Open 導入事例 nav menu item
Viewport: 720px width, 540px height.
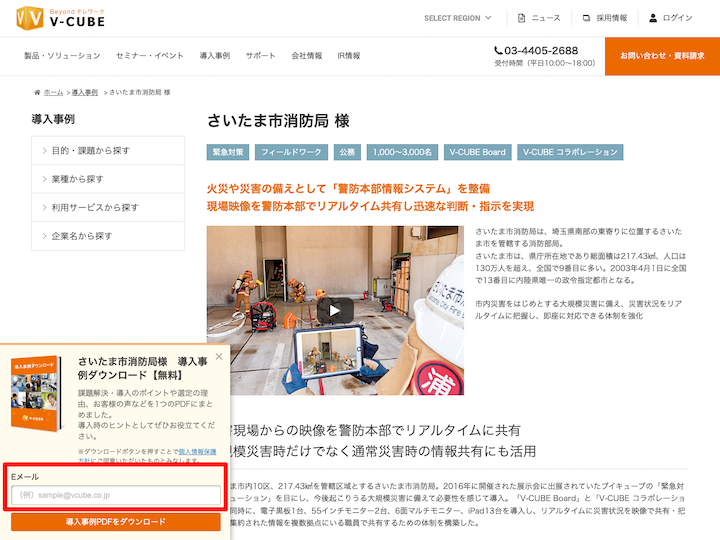[x=214, y=56]
